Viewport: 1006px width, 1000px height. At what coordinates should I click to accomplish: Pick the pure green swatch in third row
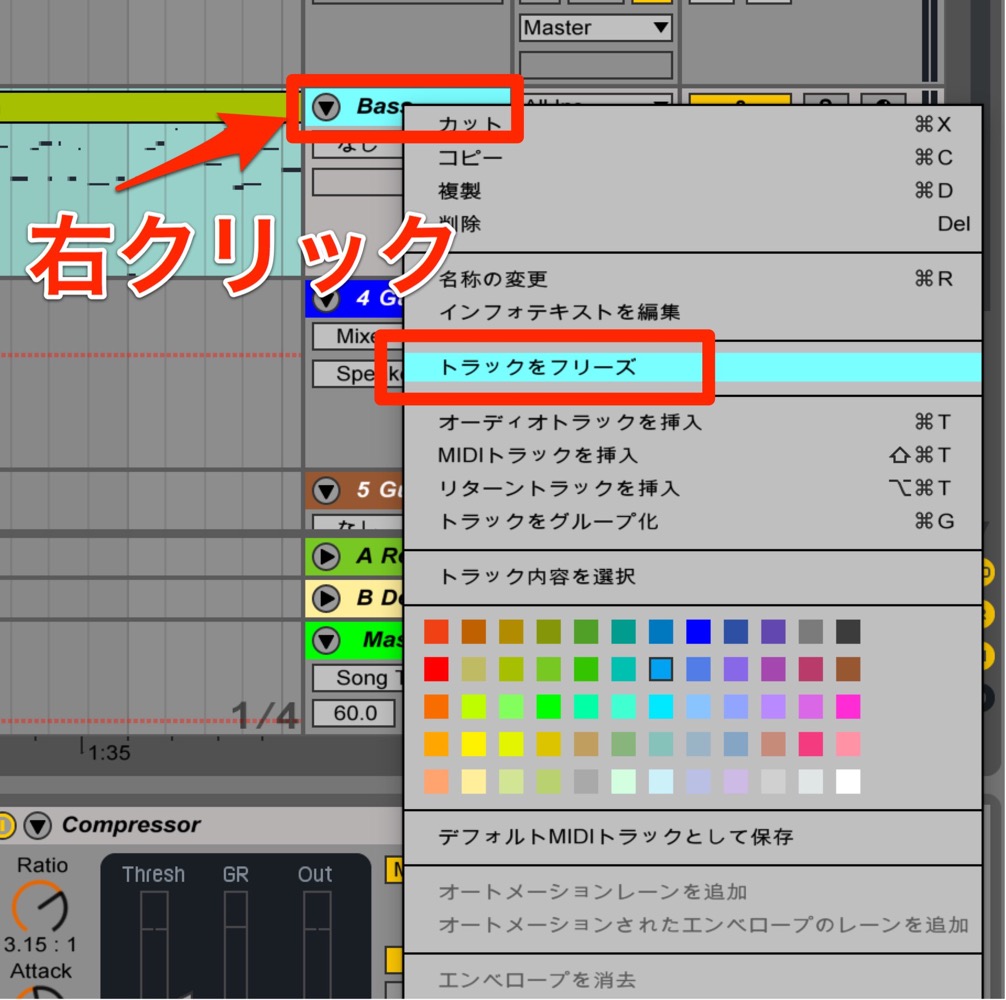549,707
